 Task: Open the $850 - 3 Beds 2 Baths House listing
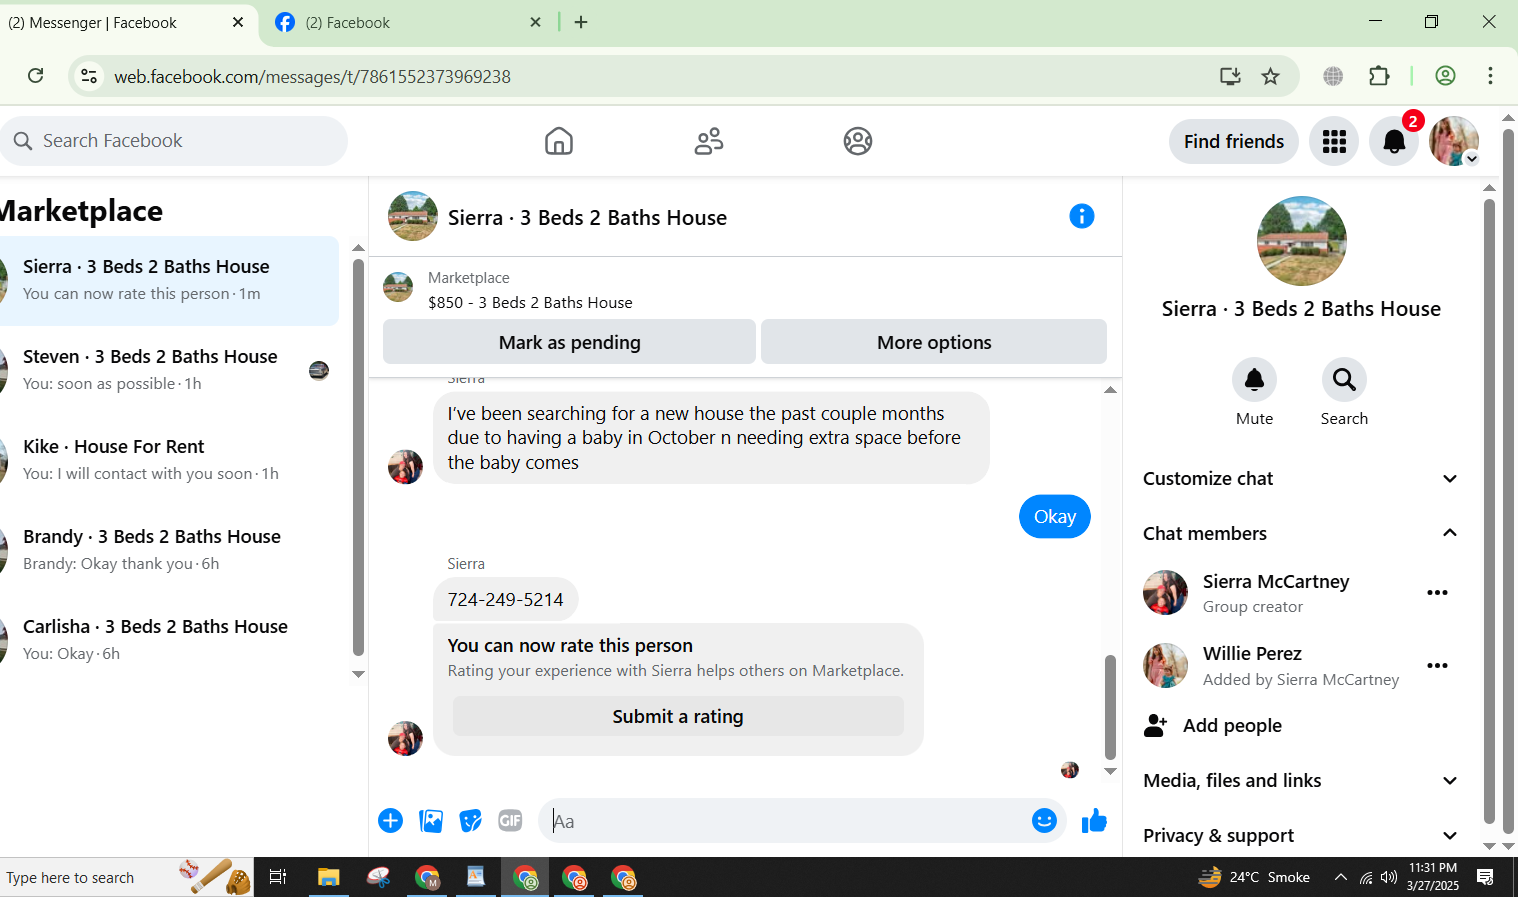click(x=530, y=302)
